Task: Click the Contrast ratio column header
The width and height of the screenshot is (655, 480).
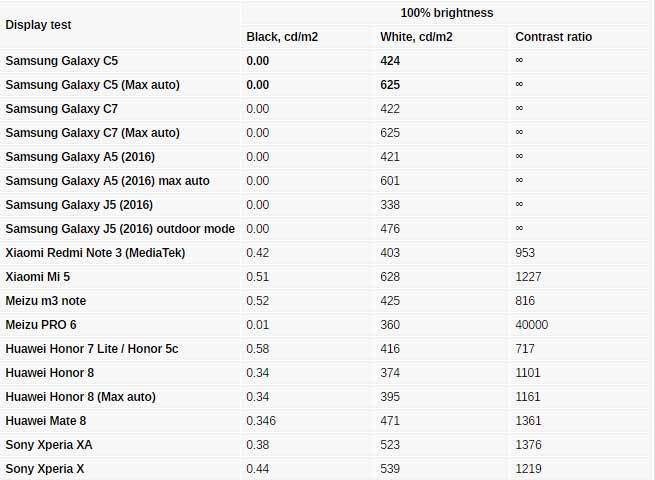Action: [553, 37]
